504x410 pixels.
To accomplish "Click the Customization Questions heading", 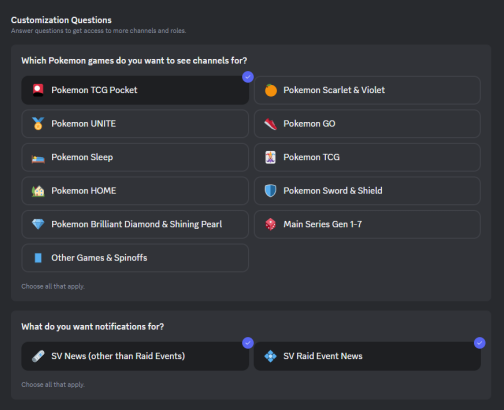I will 61,20.
